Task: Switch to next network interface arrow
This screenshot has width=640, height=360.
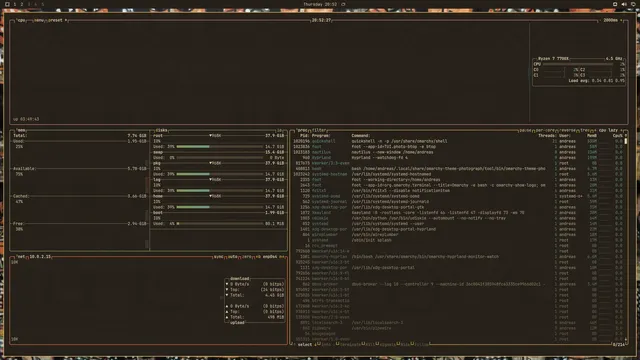Action: [282, 257]
